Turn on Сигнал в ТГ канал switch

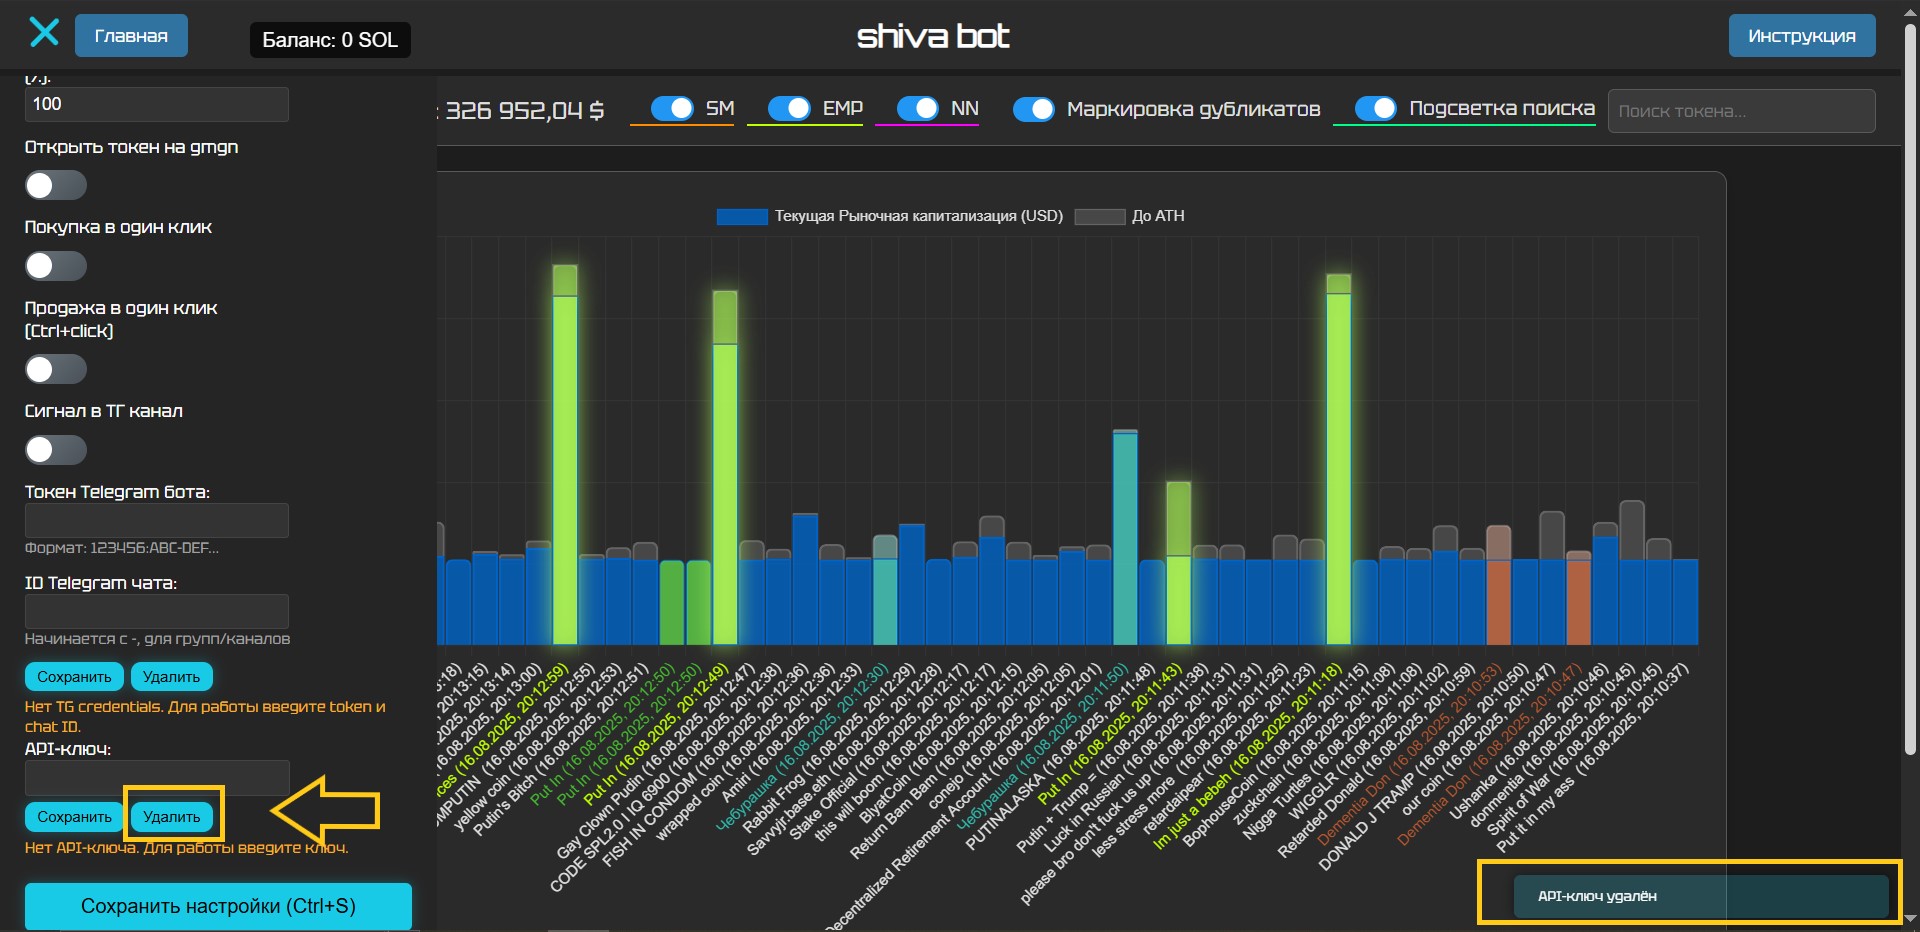pos(56,450)
